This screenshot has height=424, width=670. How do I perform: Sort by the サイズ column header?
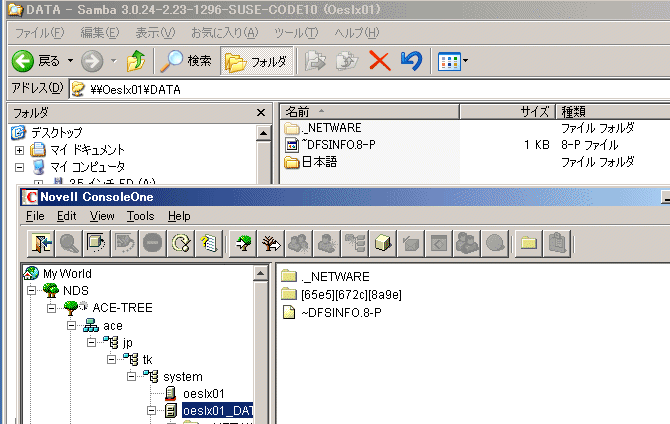(x=508, y=112)
